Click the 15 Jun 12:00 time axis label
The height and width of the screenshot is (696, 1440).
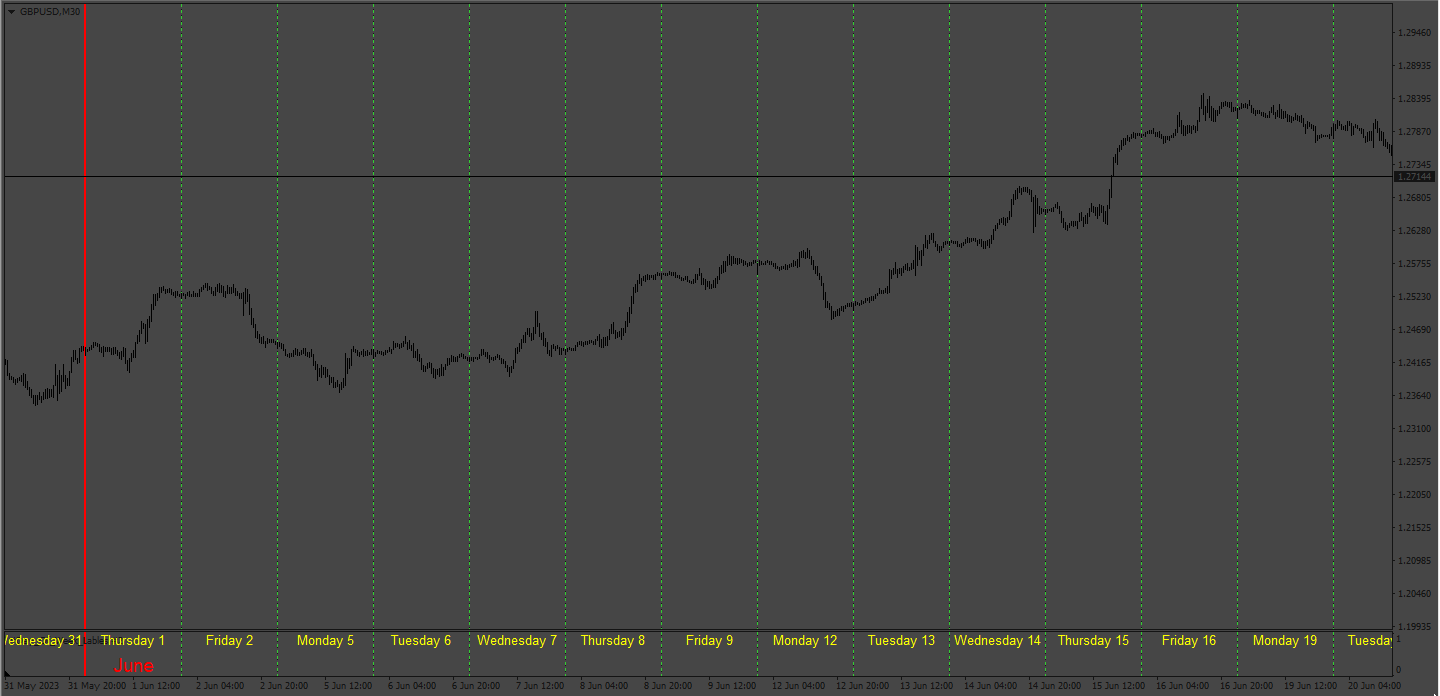point(1119,686)
